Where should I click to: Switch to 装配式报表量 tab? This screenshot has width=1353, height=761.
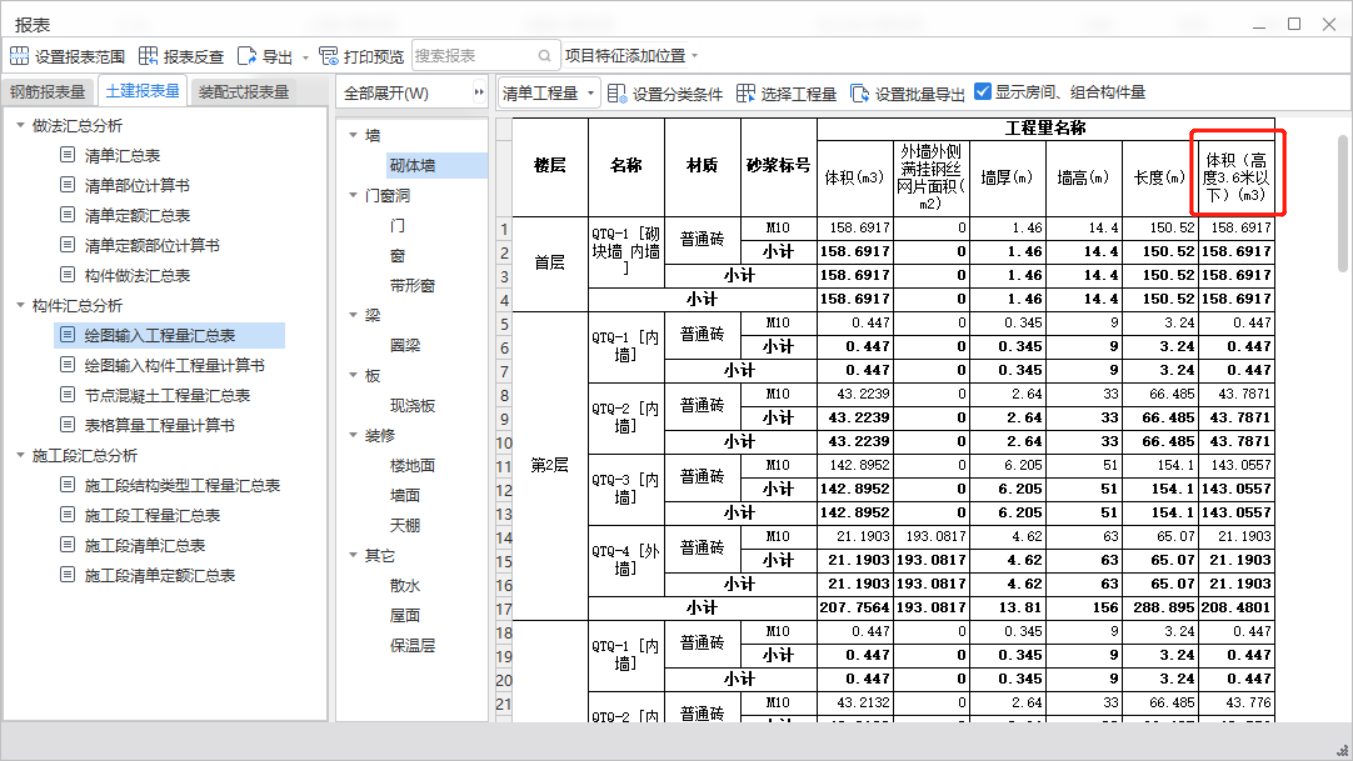[243, 92]
